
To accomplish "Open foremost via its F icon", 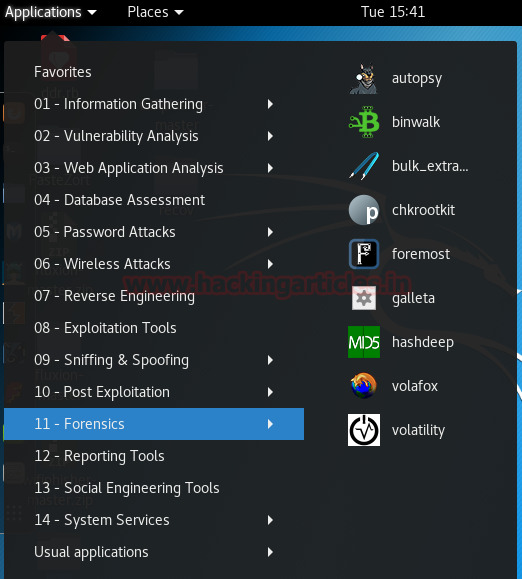I will 364,254.
